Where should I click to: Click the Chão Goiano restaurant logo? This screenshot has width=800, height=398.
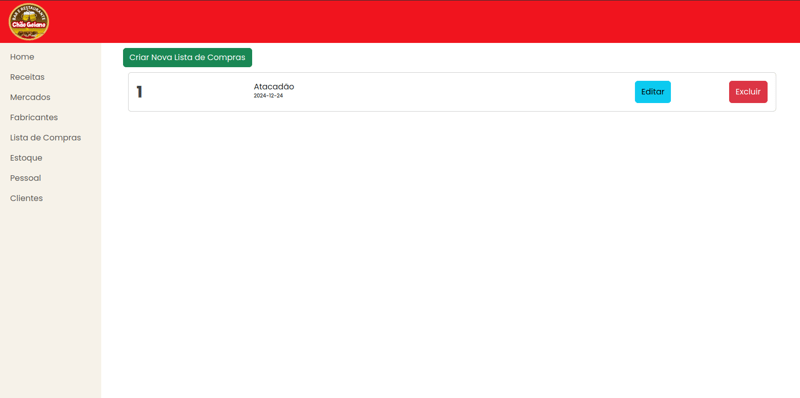click(x=29, y=22)
